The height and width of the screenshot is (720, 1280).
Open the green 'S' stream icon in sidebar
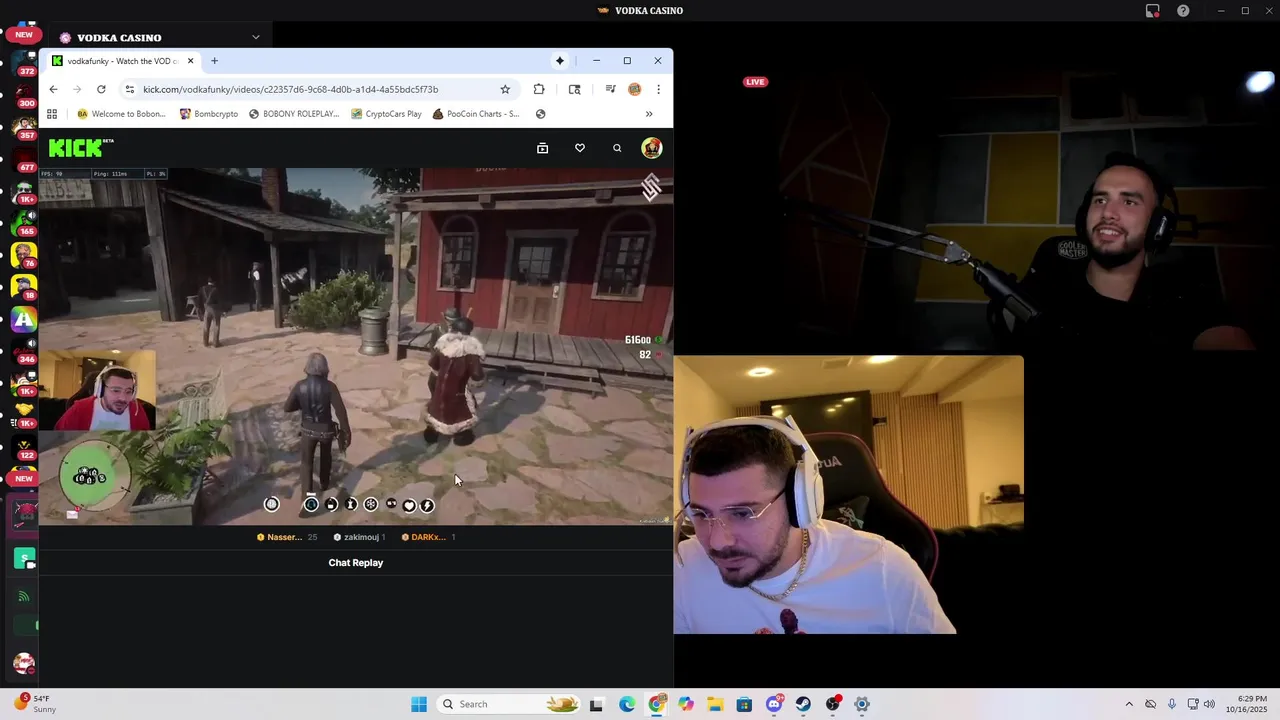24,559
